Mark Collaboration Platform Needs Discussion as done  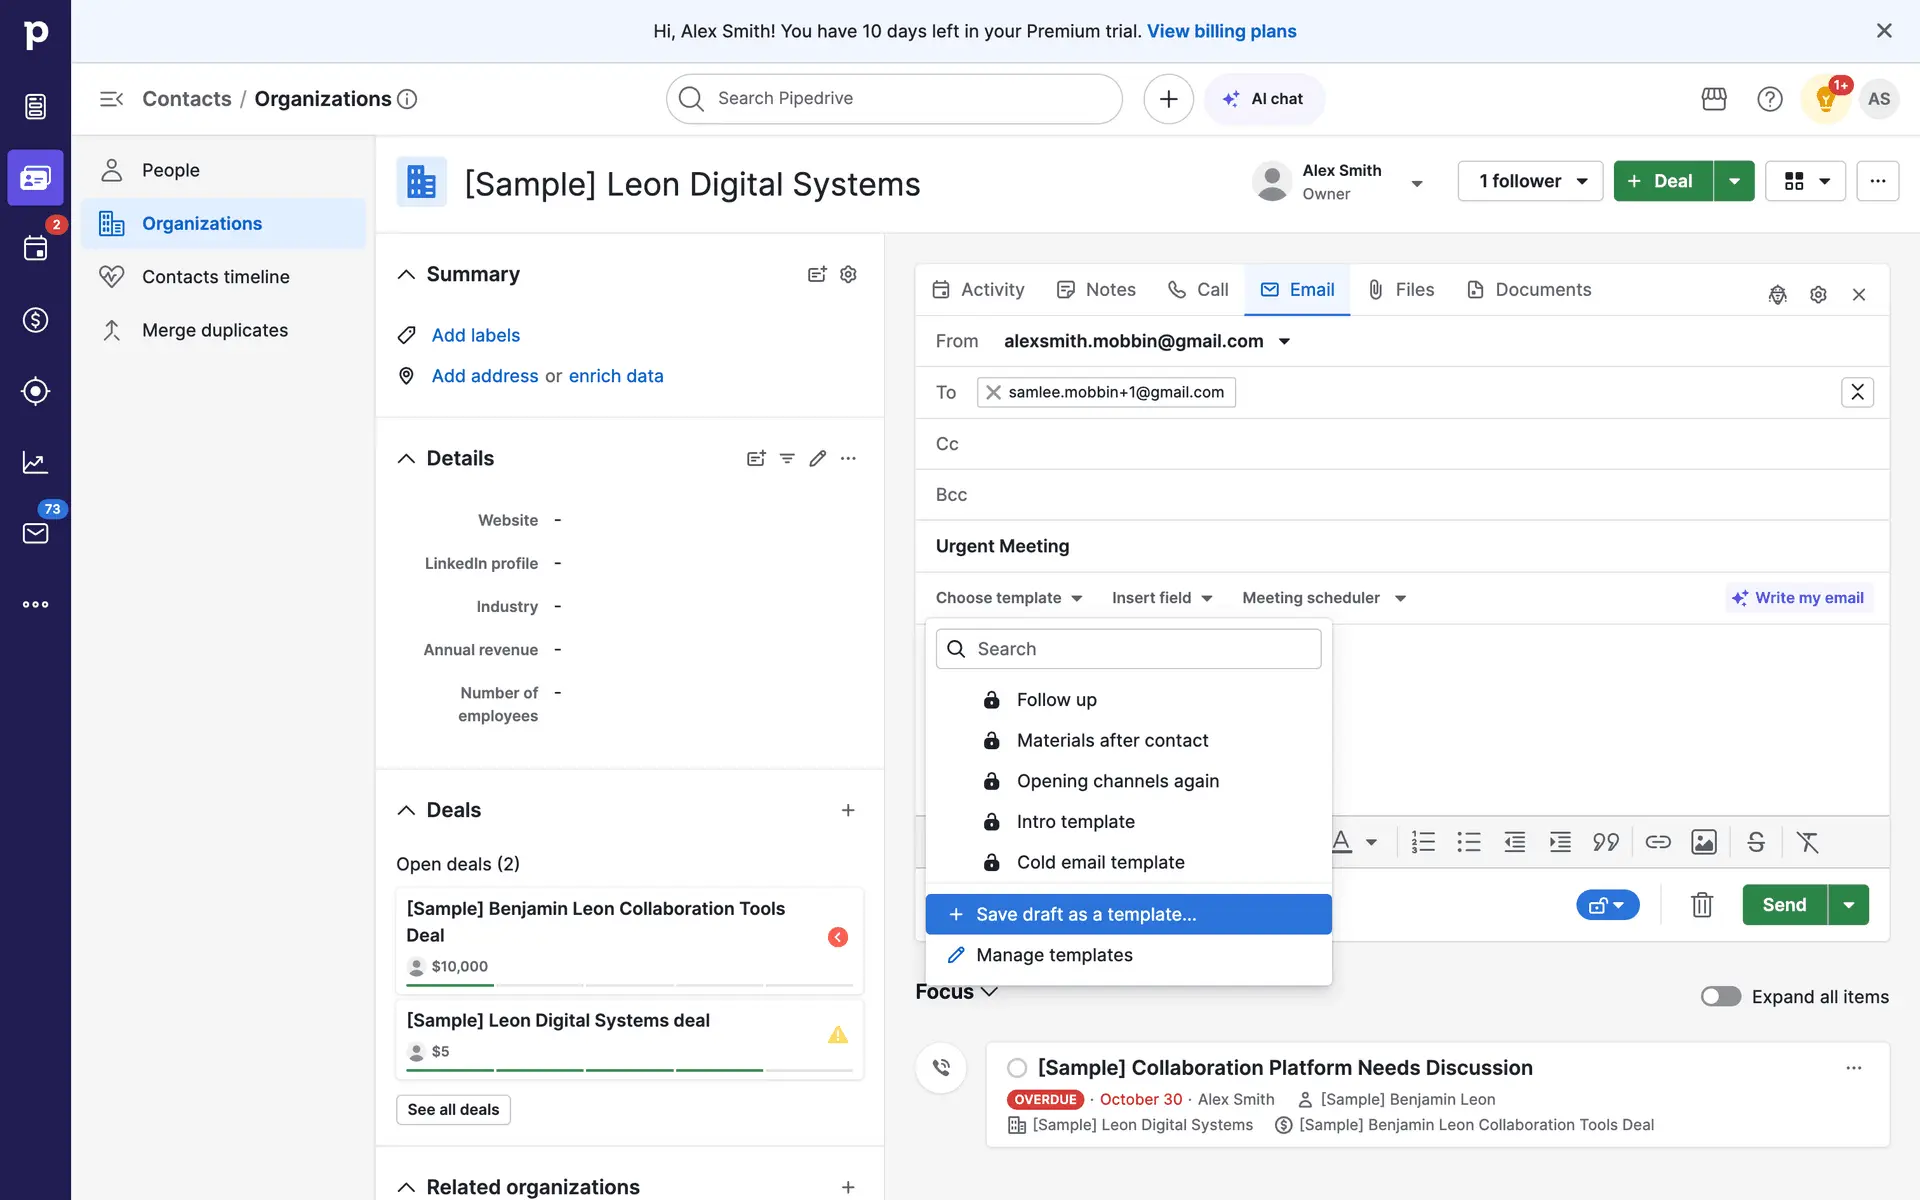pyautogui.click(x=1017, y=1068)
